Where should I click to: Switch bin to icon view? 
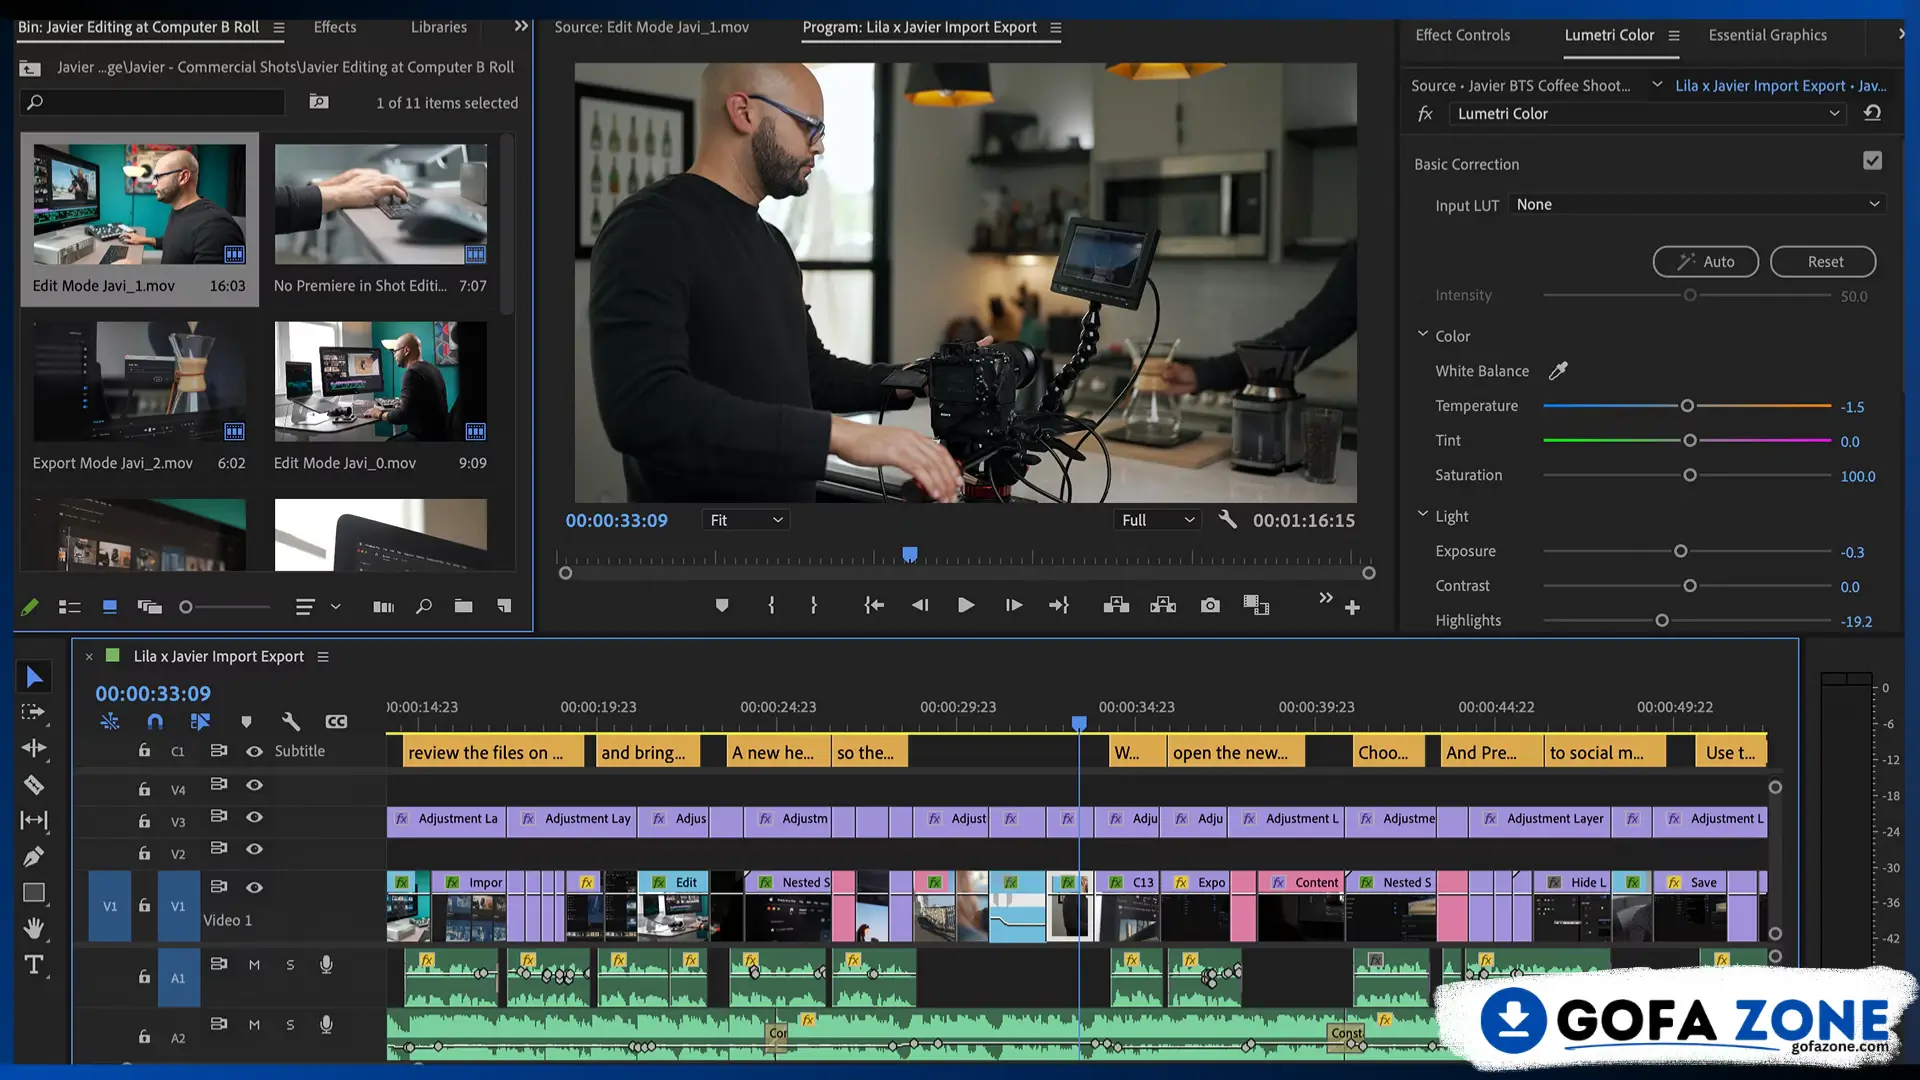coord(110,607)
